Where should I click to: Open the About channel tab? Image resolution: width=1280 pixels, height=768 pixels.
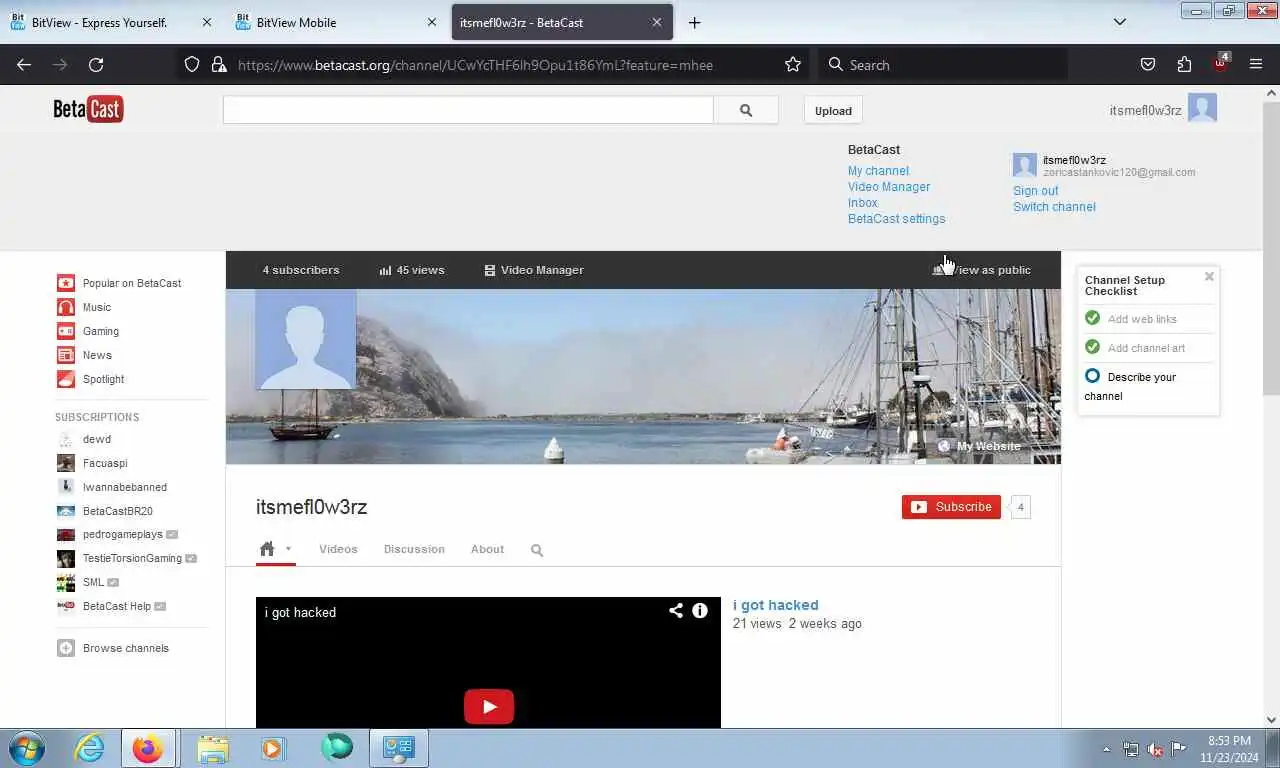point(487,549)
